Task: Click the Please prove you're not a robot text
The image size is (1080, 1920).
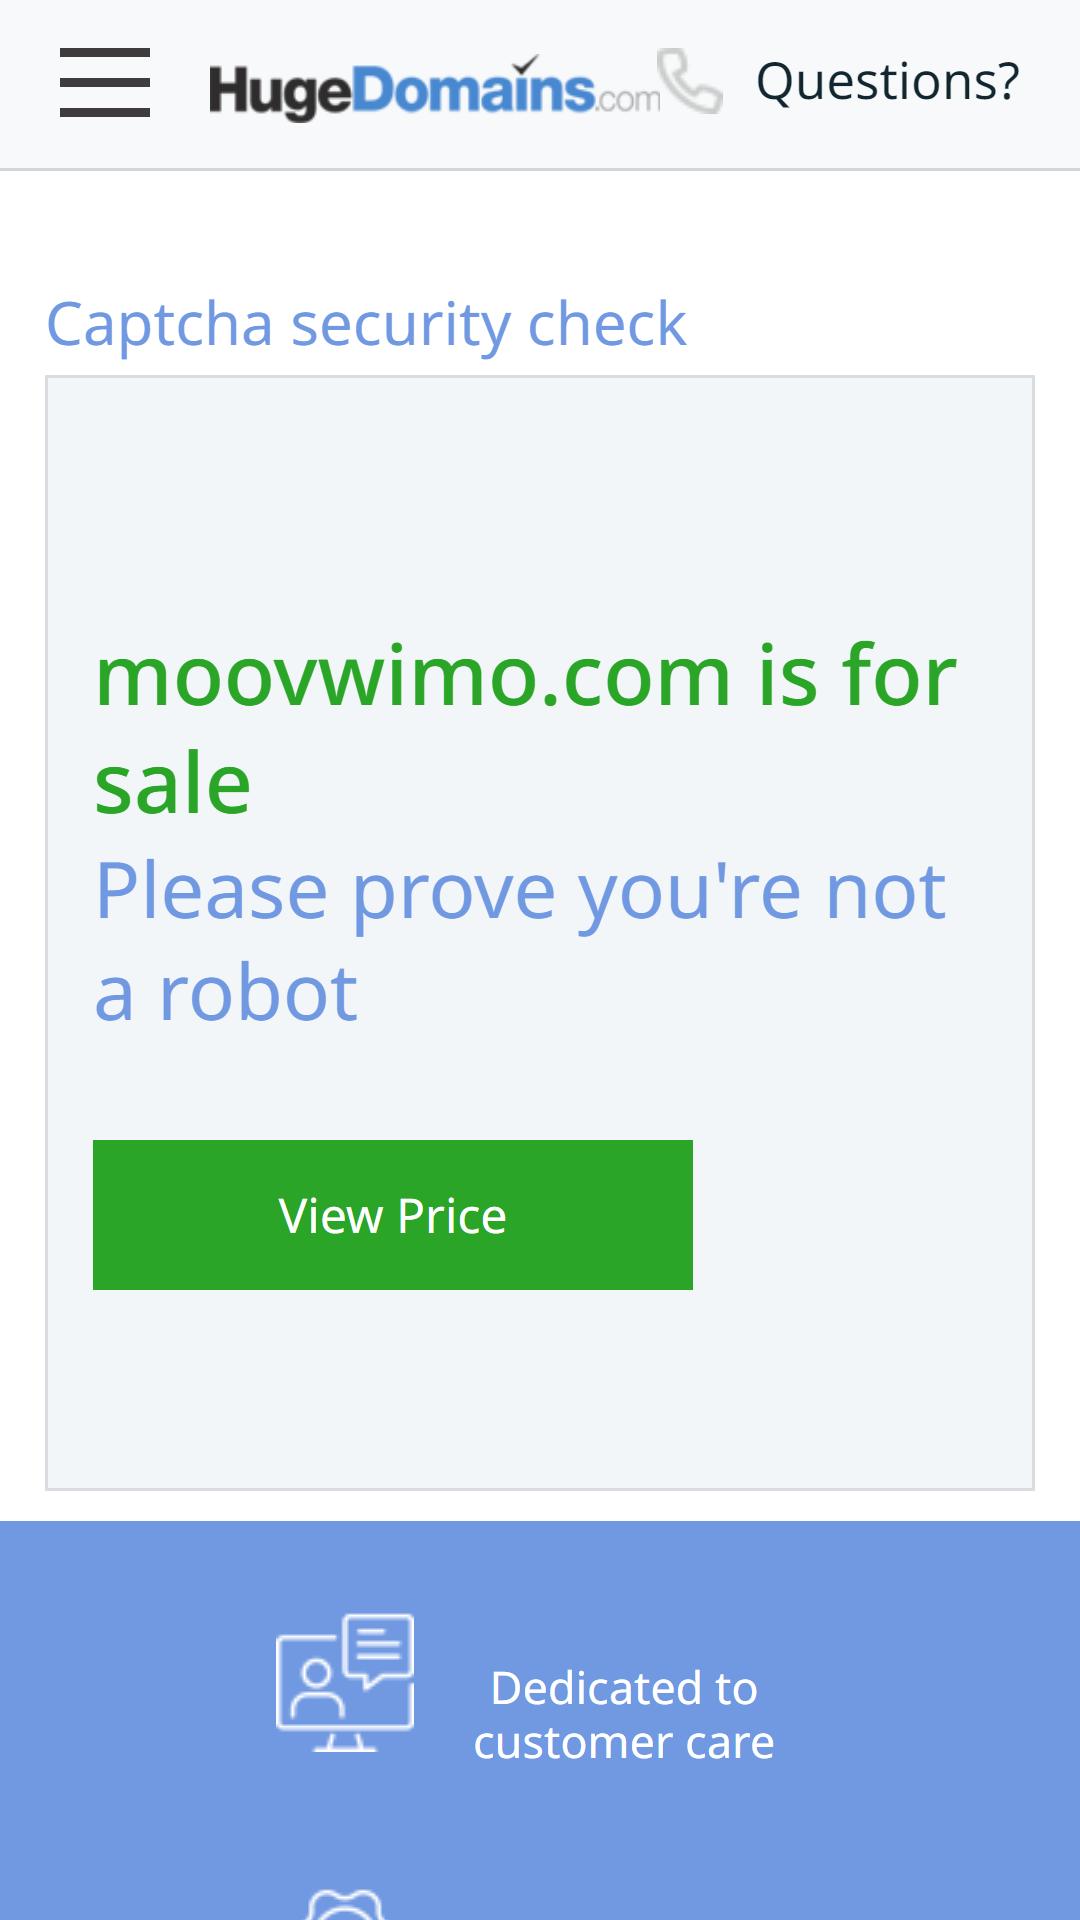Action: coord(520,941)
